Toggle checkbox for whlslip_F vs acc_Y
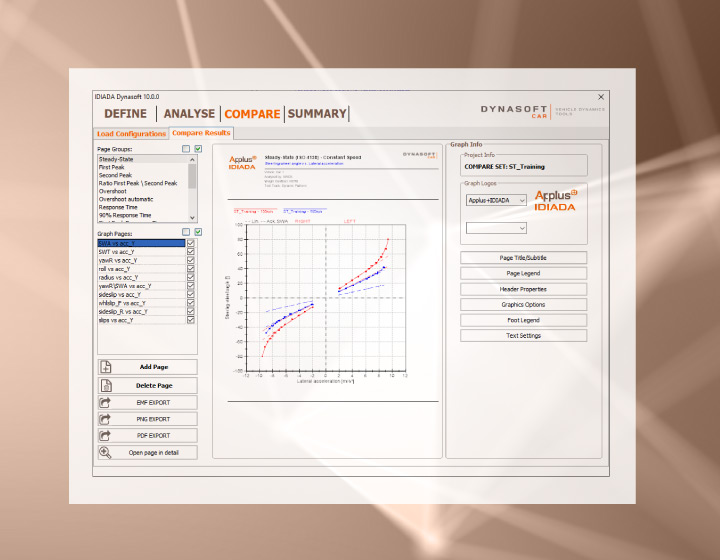The width and height of the screenshot is (720, 560). (191, 303)
